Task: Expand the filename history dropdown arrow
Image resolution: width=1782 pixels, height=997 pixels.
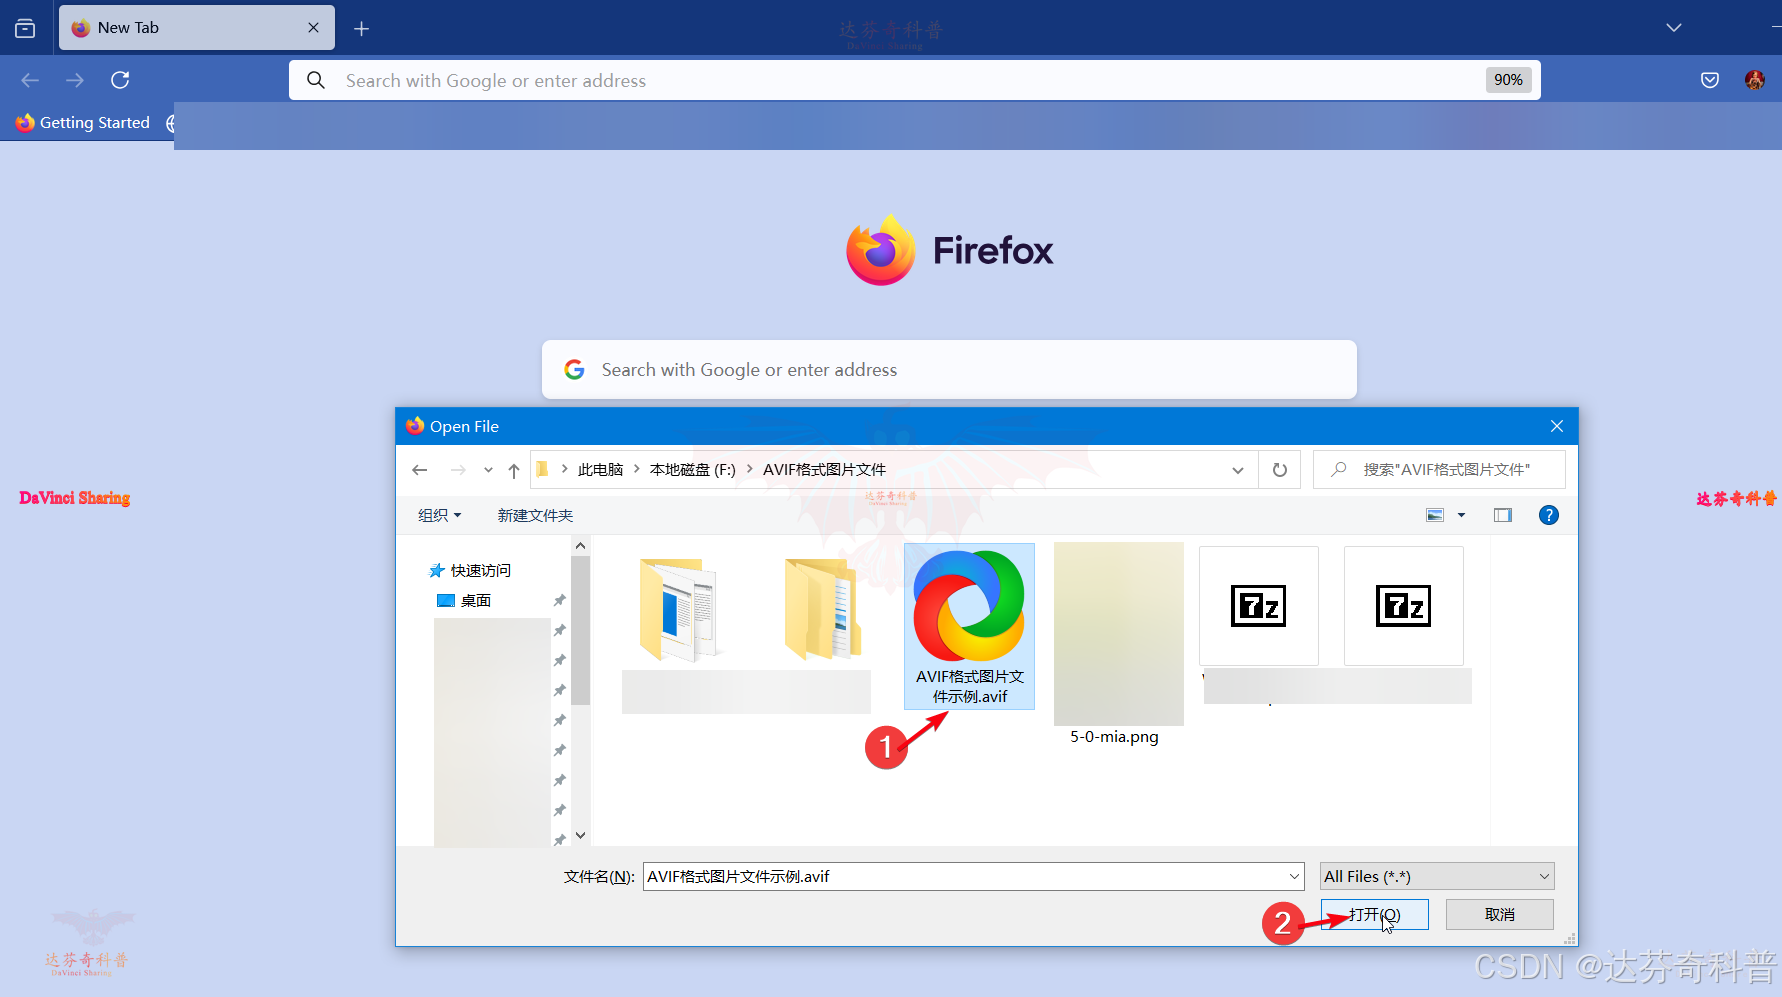Action: 1295,877
